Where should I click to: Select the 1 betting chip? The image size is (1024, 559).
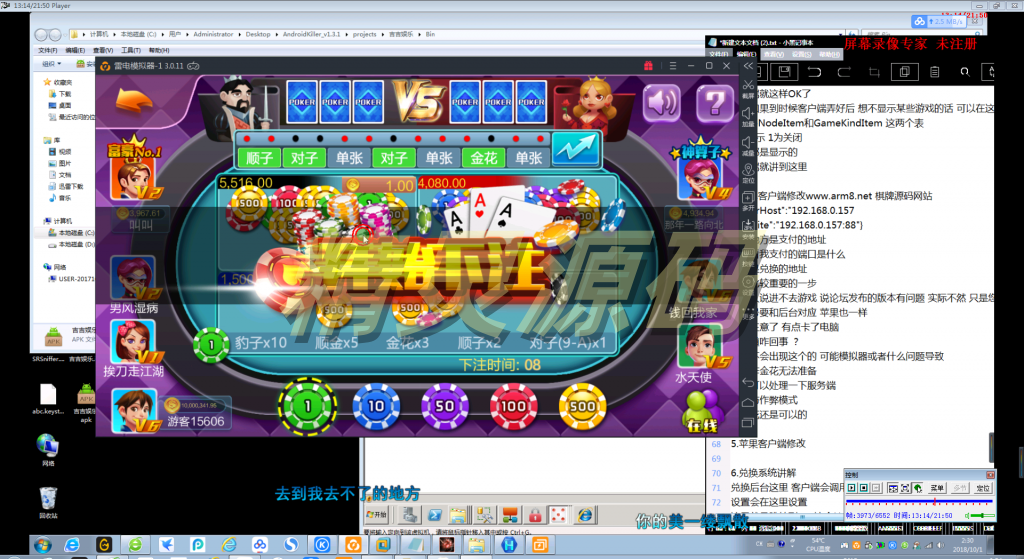pyautogui.click(x=308, y=406)
